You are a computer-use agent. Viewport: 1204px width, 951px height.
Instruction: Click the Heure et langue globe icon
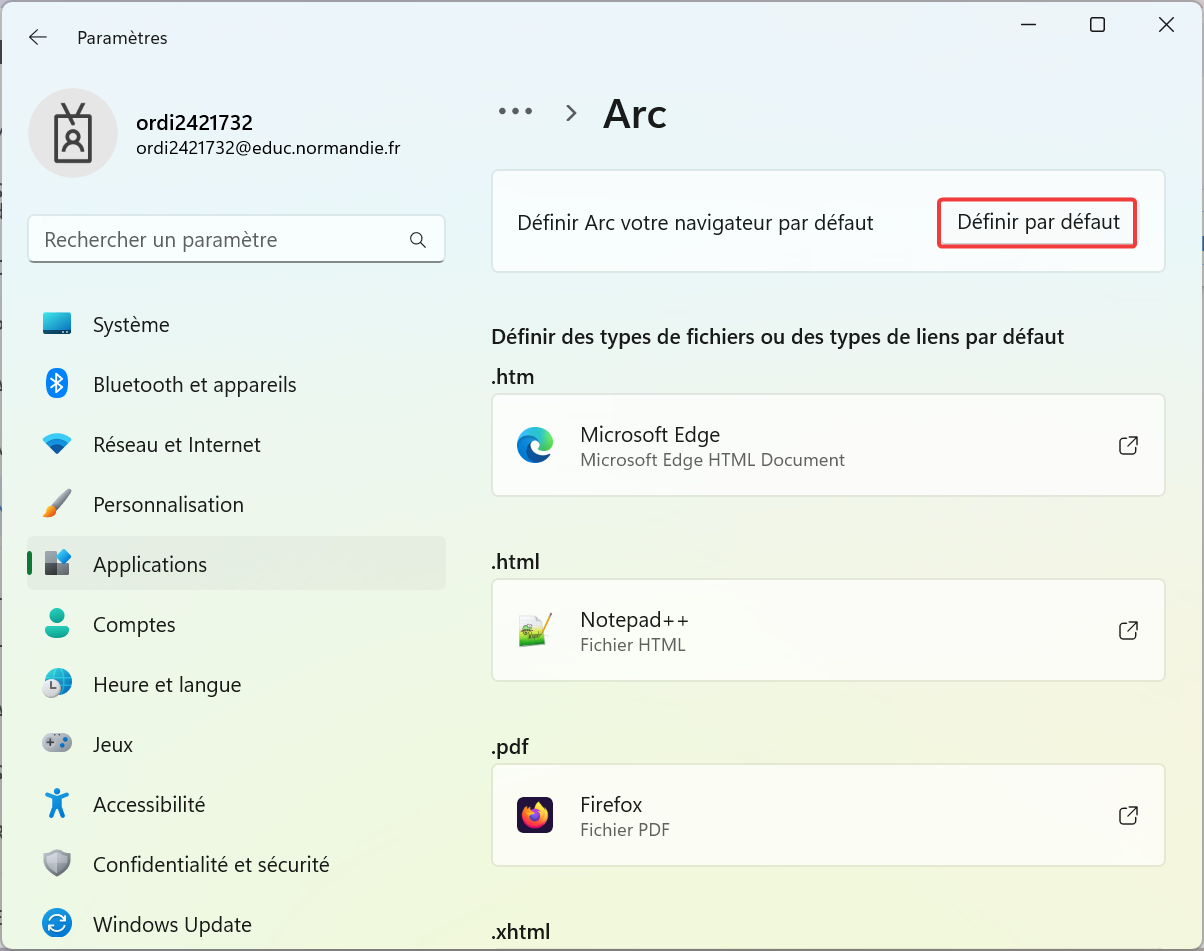click(57, 684)
